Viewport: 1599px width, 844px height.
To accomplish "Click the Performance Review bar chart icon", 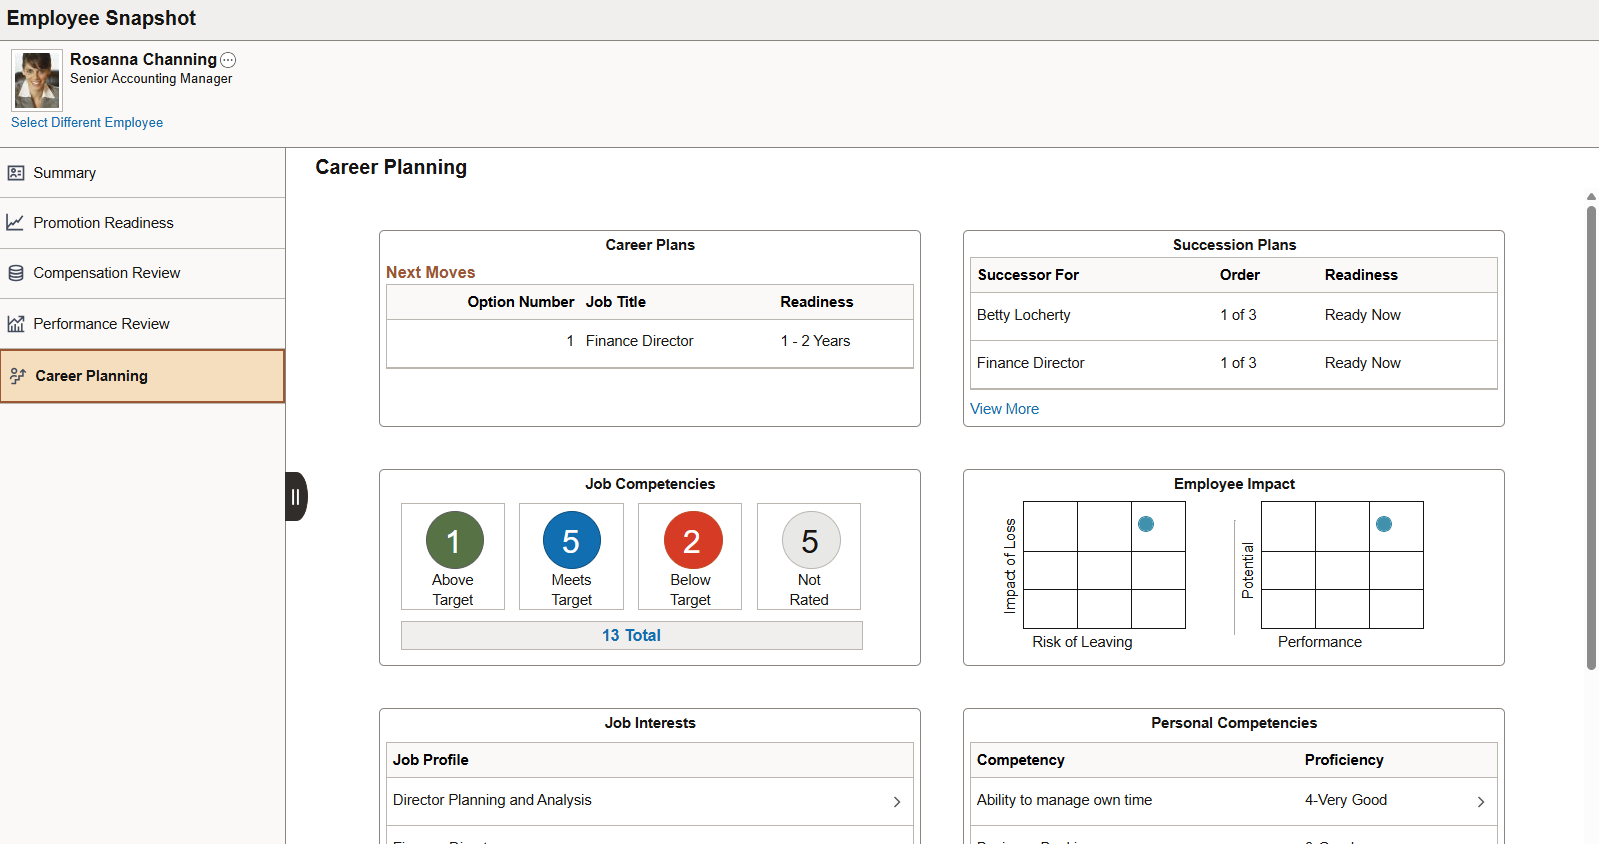I will pyautogui.click(x=16, y=324).
